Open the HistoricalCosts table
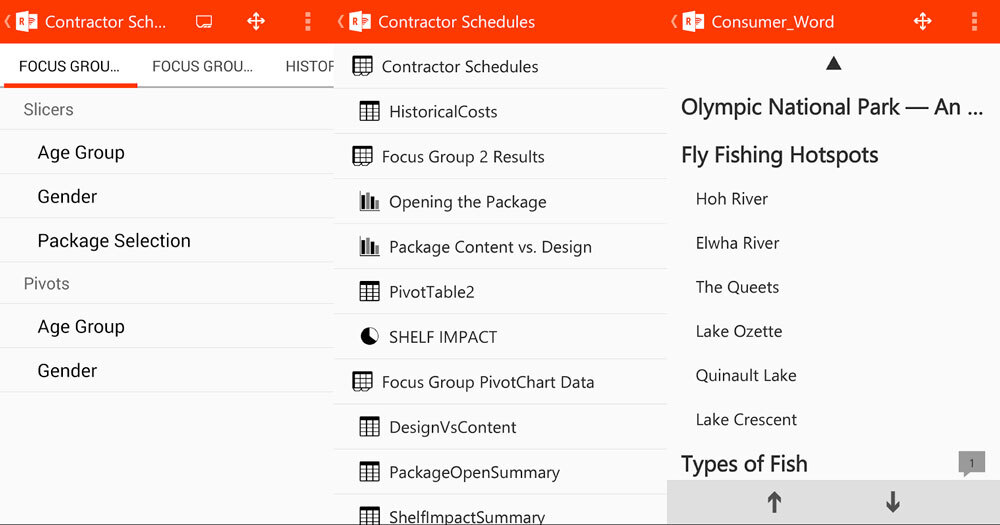The width and height of the screenshot is (1000, 525). [443, 112]
